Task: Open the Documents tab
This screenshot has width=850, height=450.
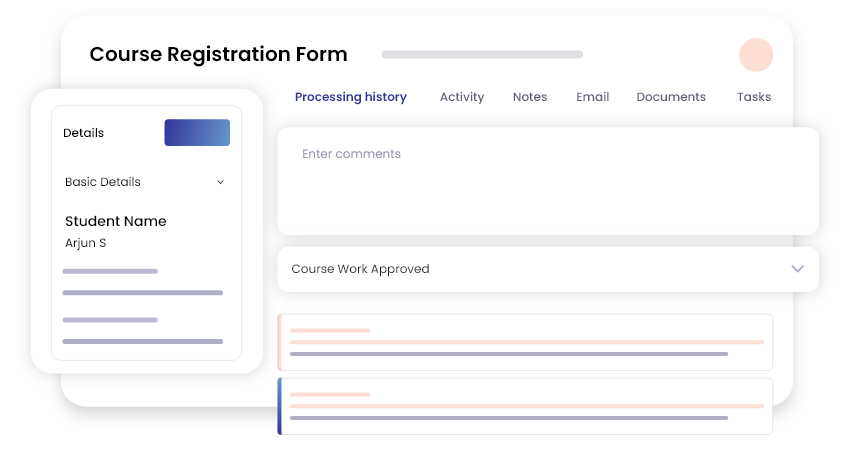Action: pos(671,97)
